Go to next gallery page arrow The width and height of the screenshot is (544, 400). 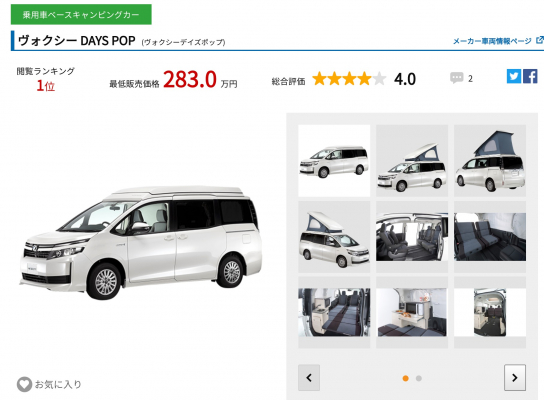point(515,377)
